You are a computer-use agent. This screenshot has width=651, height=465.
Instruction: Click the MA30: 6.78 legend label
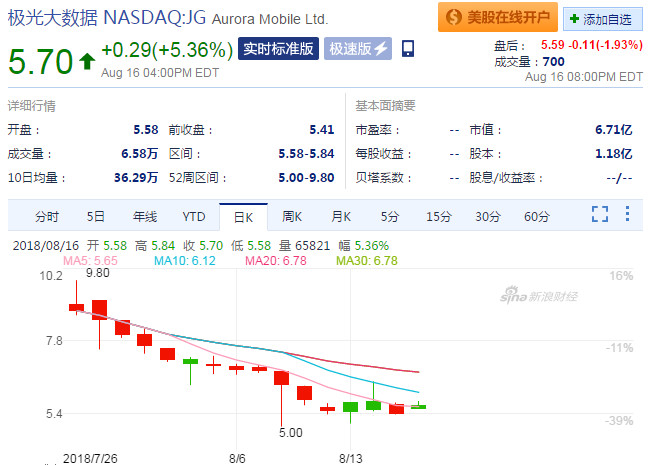coord(367,261)
